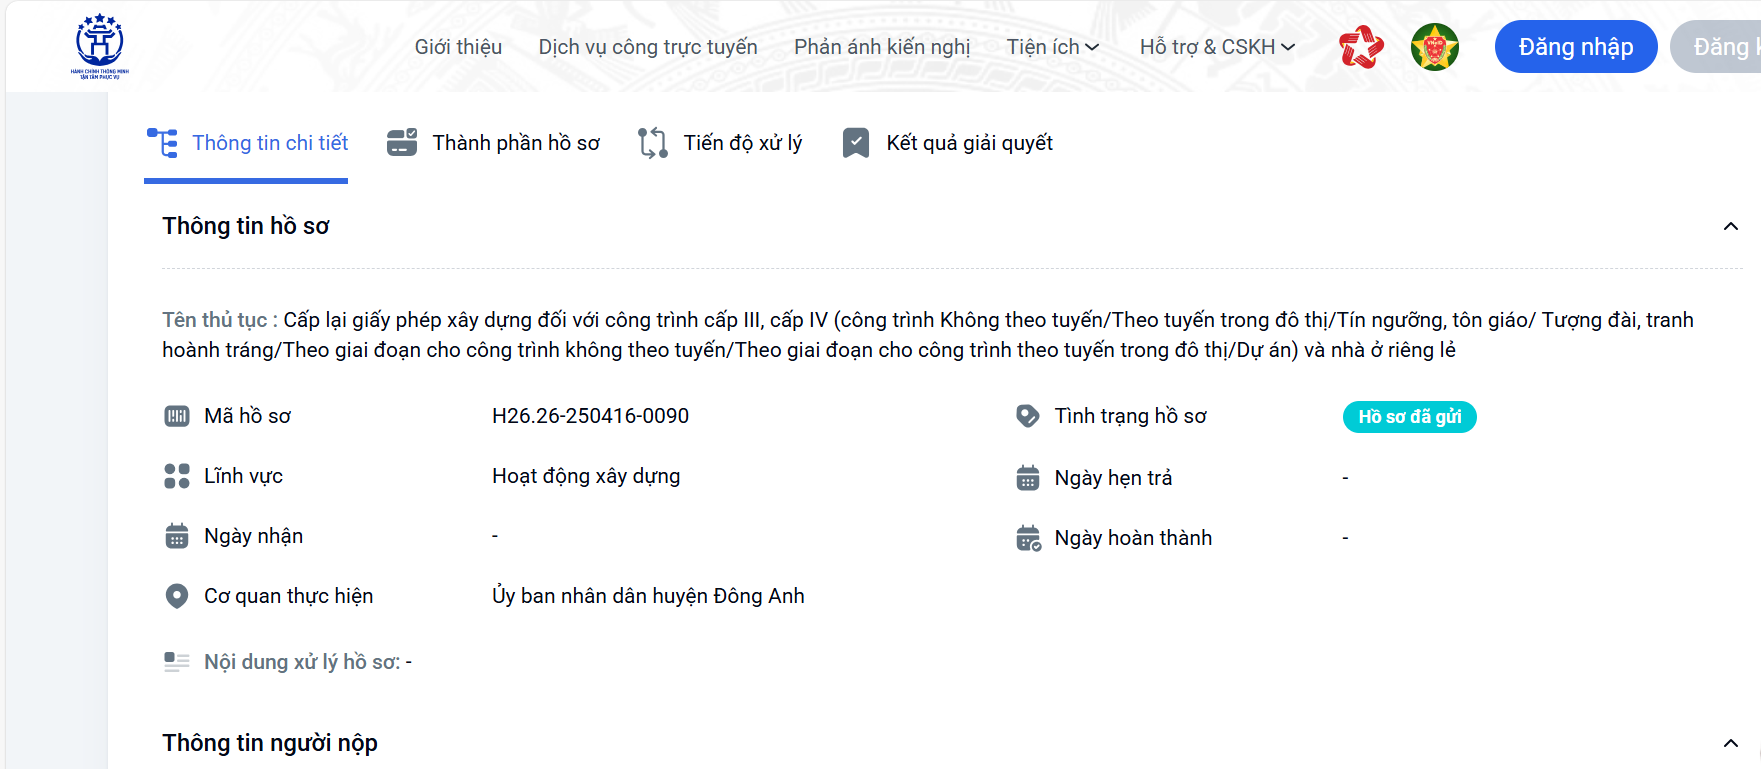Viewport: 1761px width, 769px height.
Task: Click the Tiến độ xử lý arrows icon
Action: (653, 143)
